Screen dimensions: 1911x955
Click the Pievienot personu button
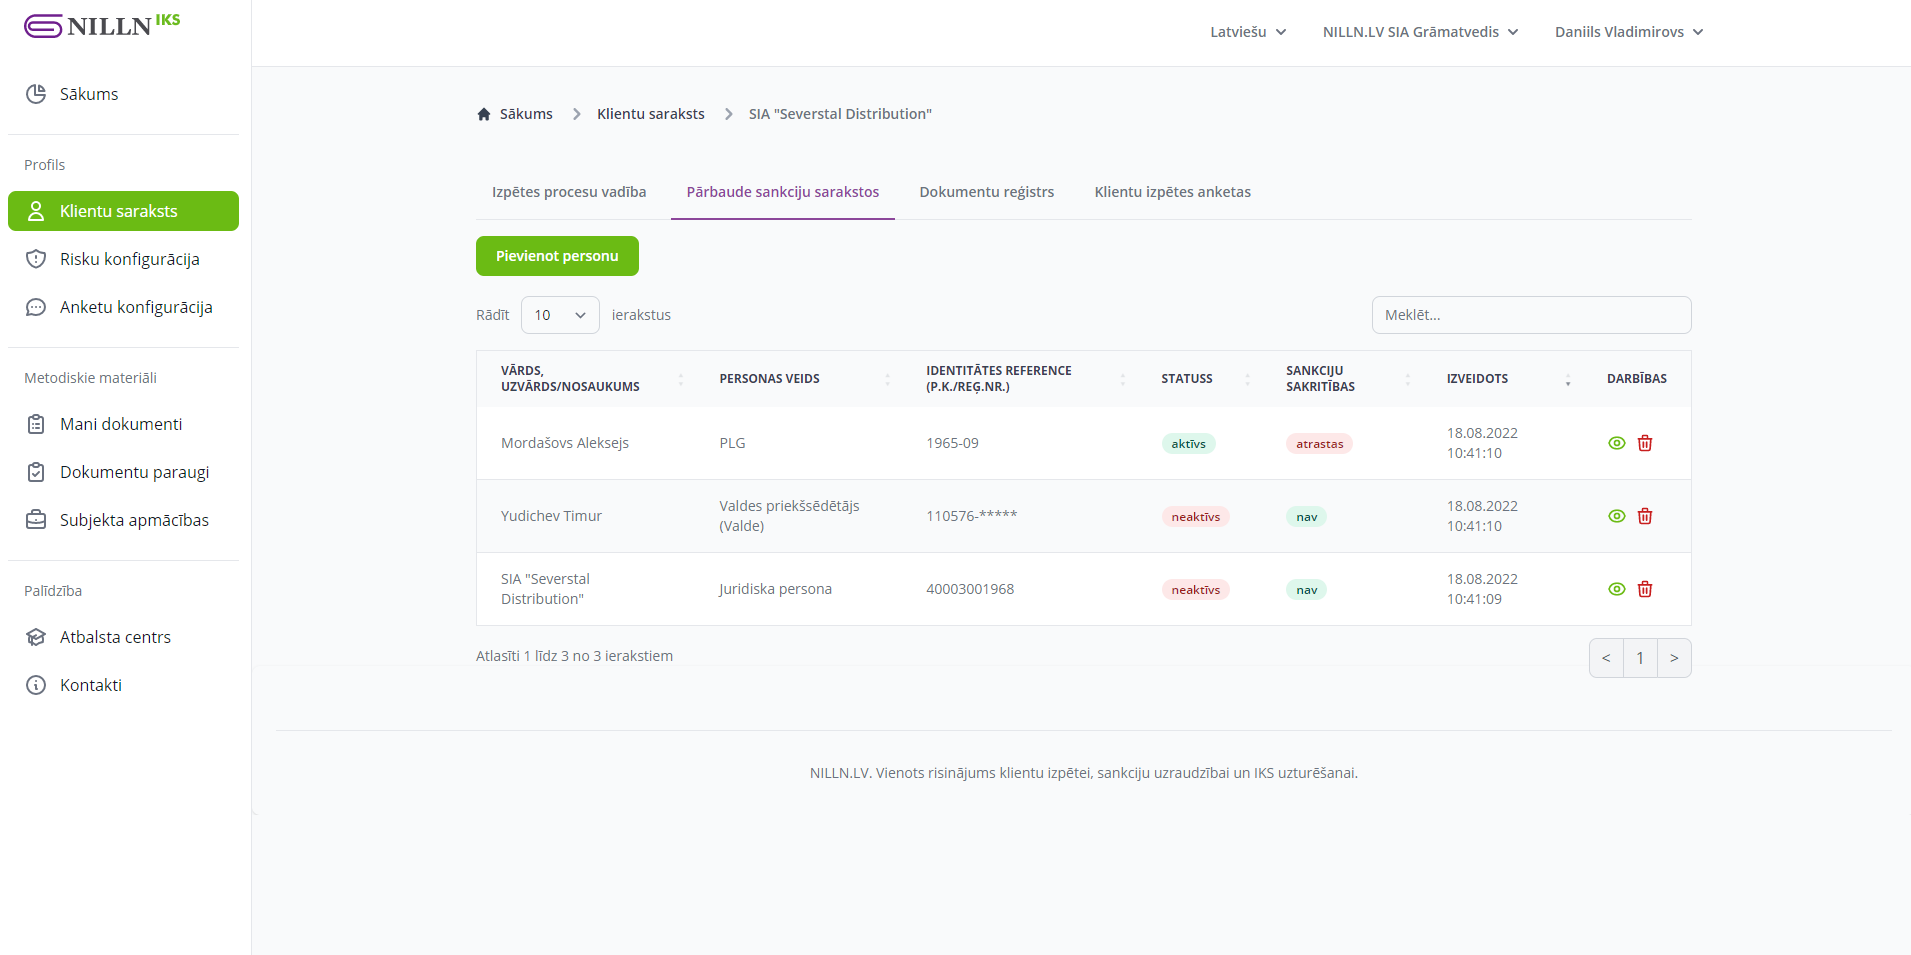click(557, 256)
